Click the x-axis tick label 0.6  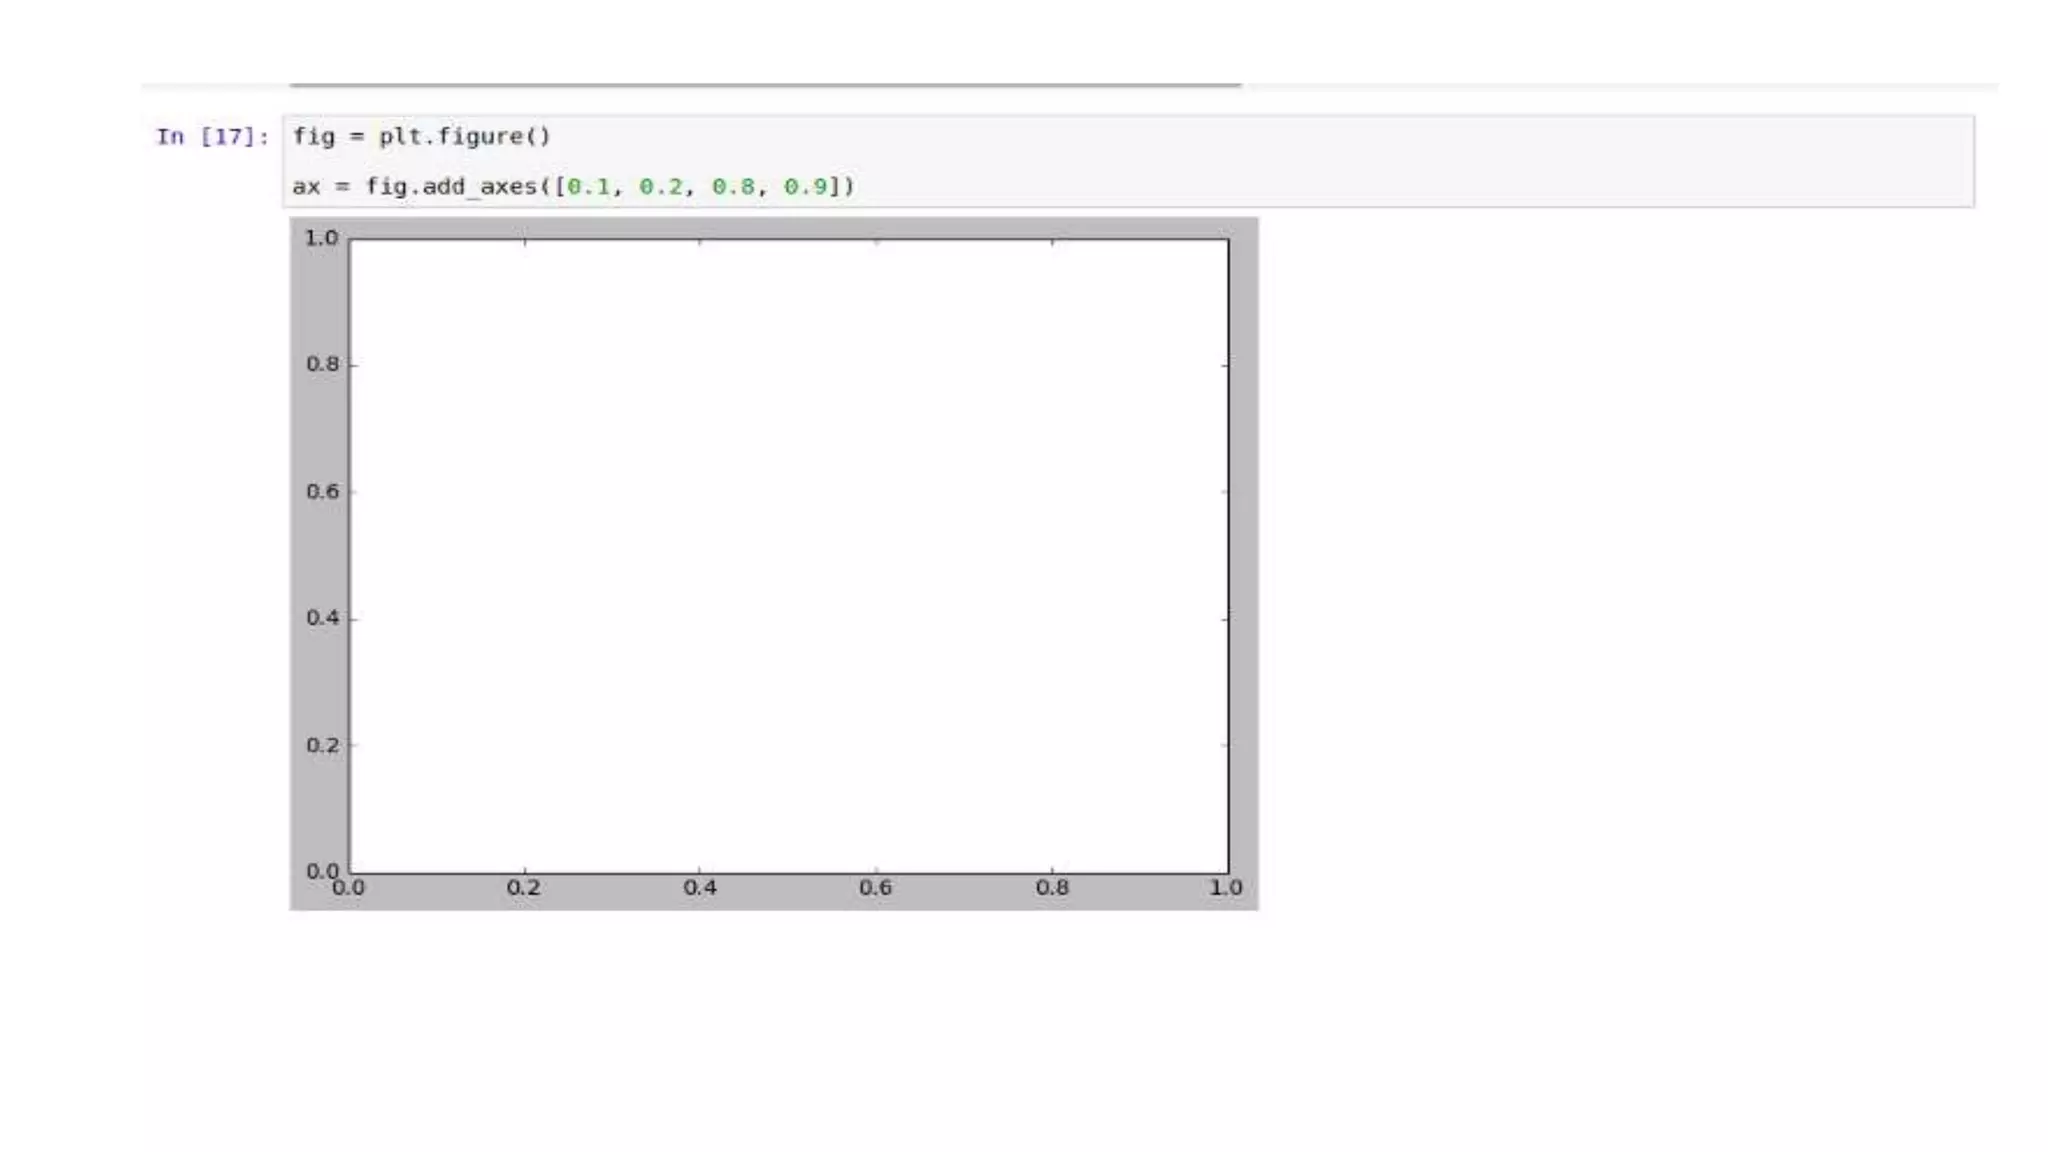tap(875, 888)
